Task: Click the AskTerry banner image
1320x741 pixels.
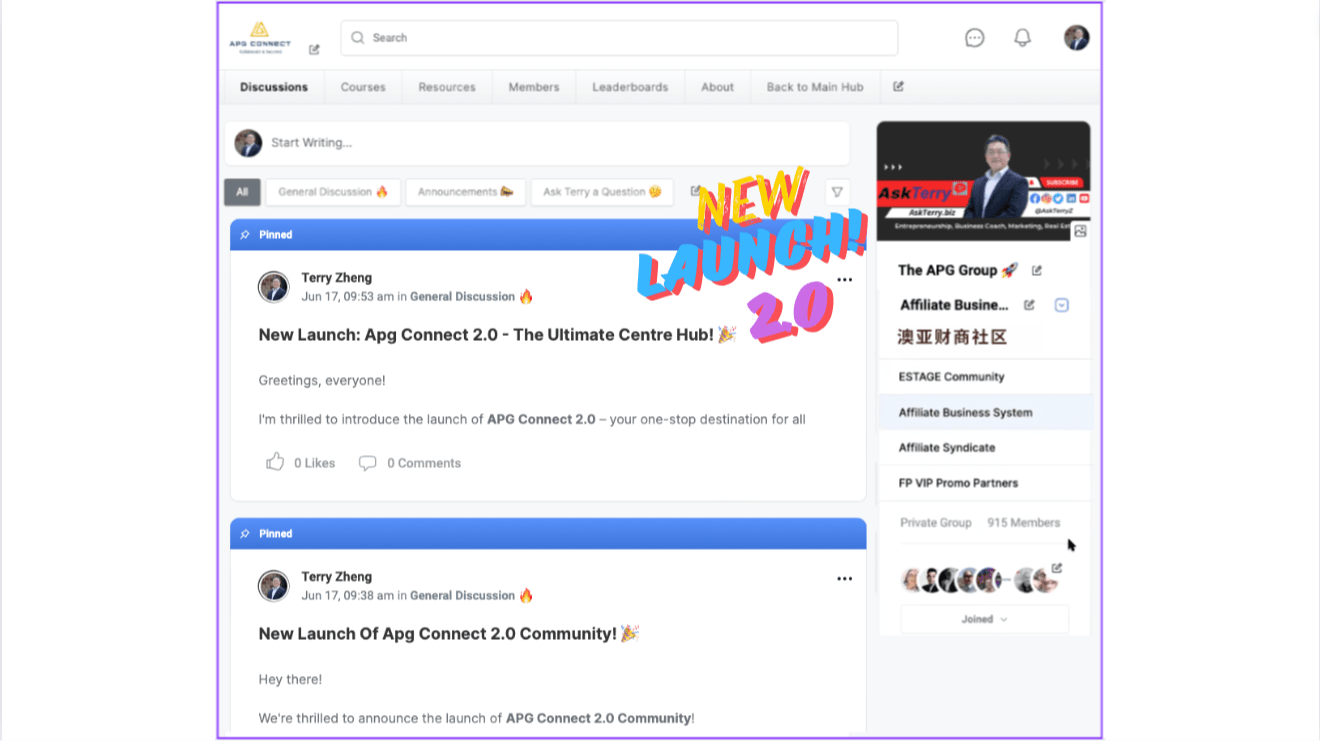Action: tap(984, 181)
